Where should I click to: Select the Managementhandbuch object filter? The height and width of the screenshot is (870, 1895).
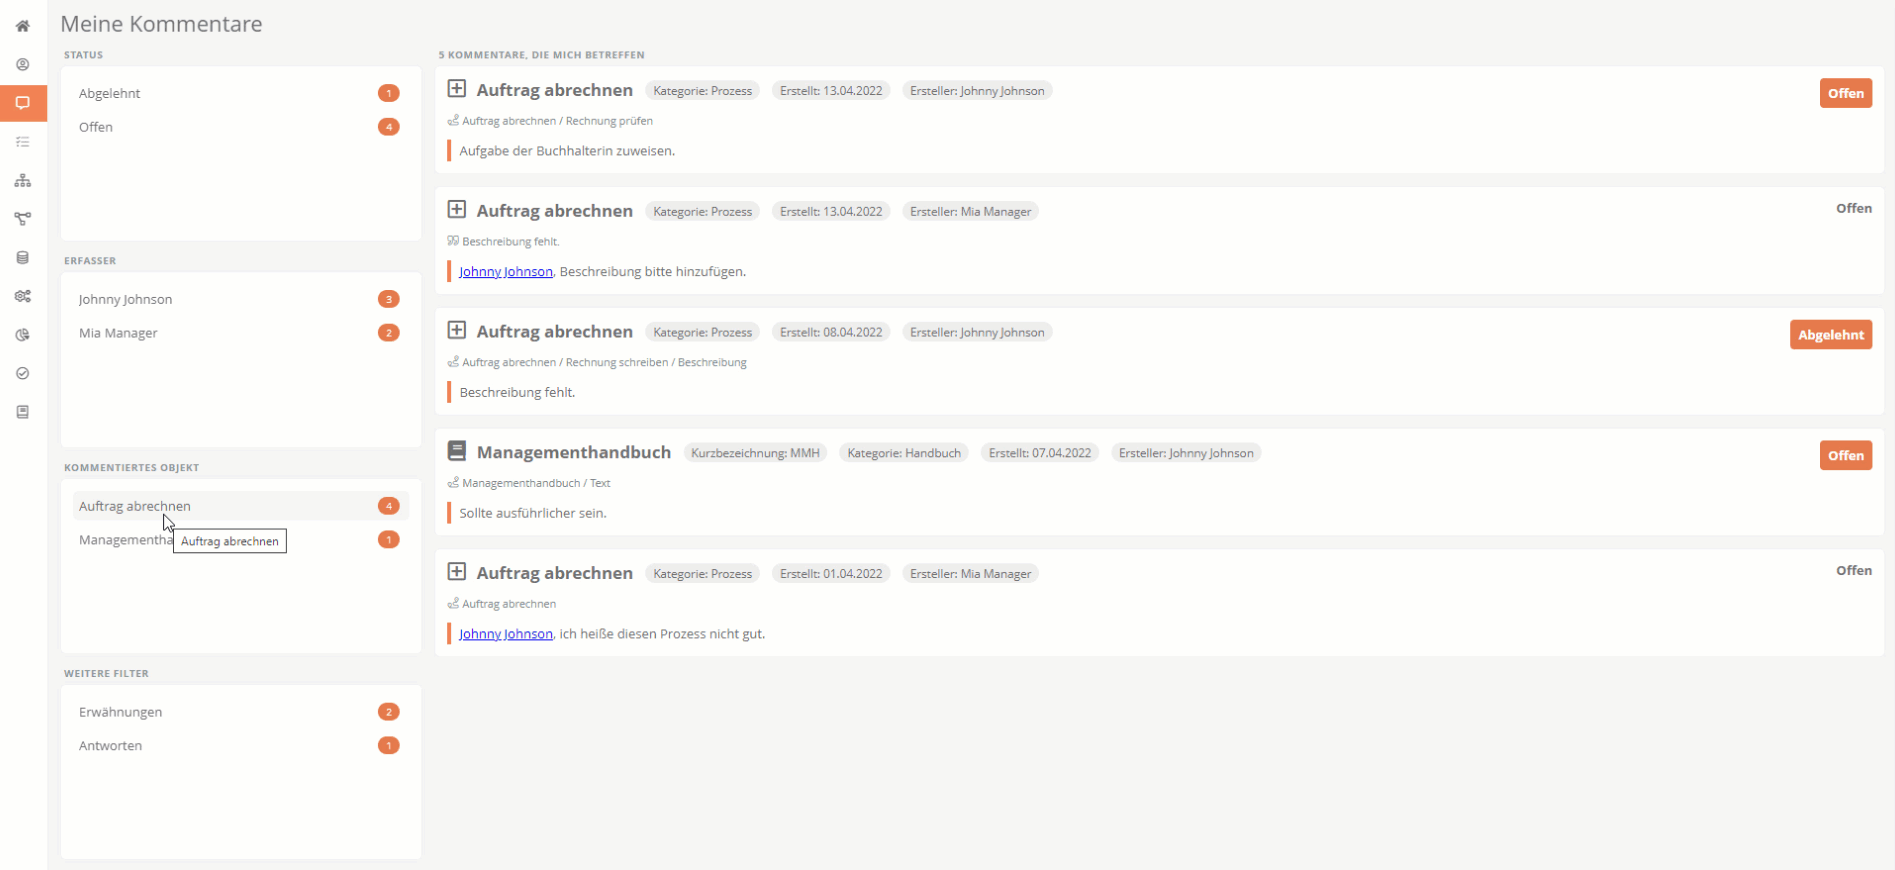pyautogui.click(x=240, y=540)
